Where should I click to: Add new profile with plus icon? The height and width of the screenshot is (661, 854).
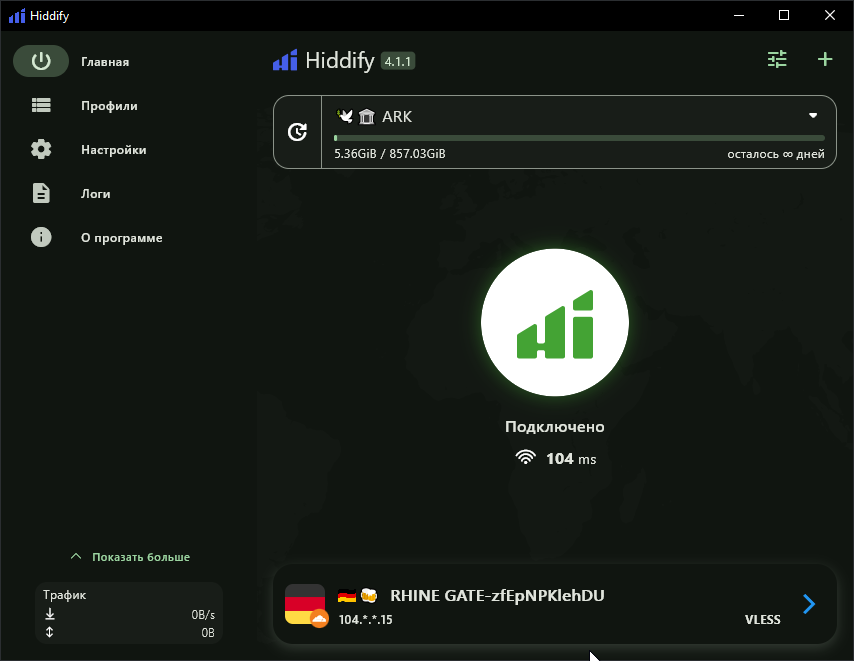click(x=824, y=60)
